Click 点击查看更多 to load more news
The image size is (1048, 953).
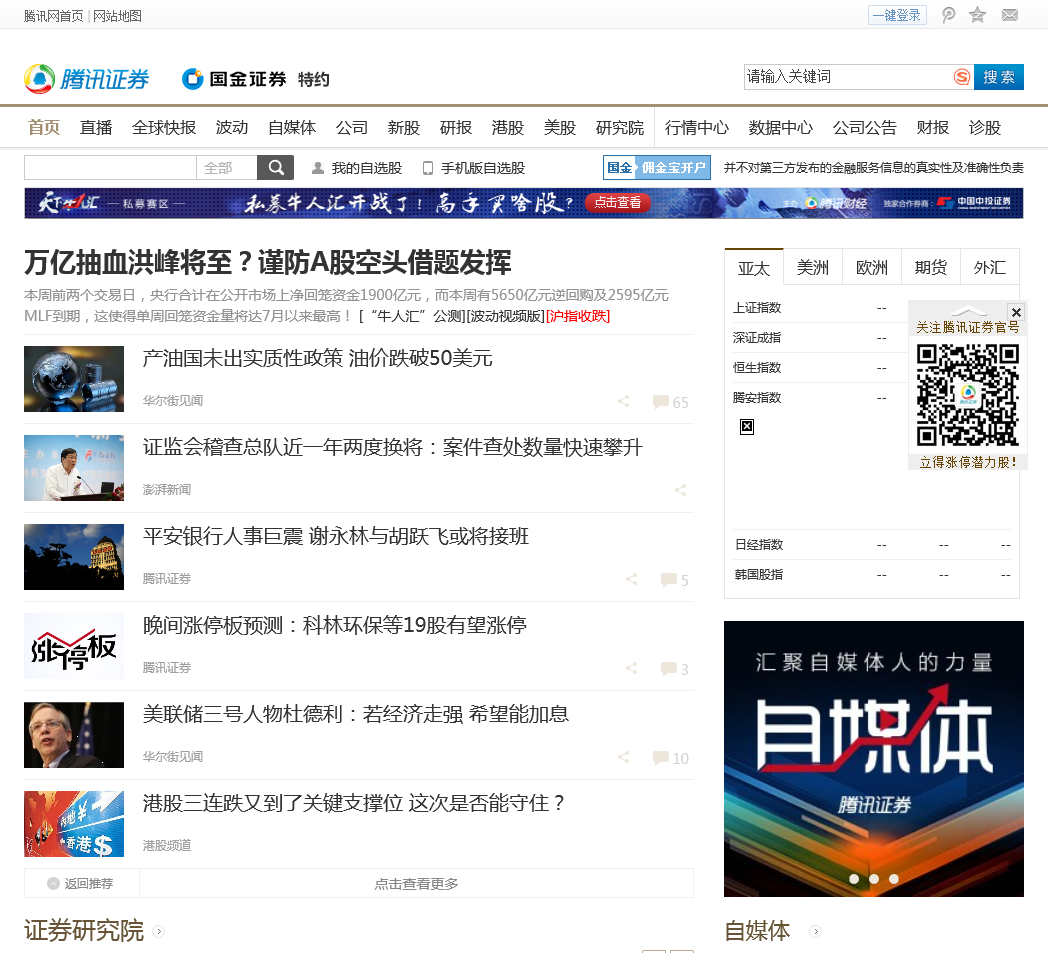pos(416,883)
